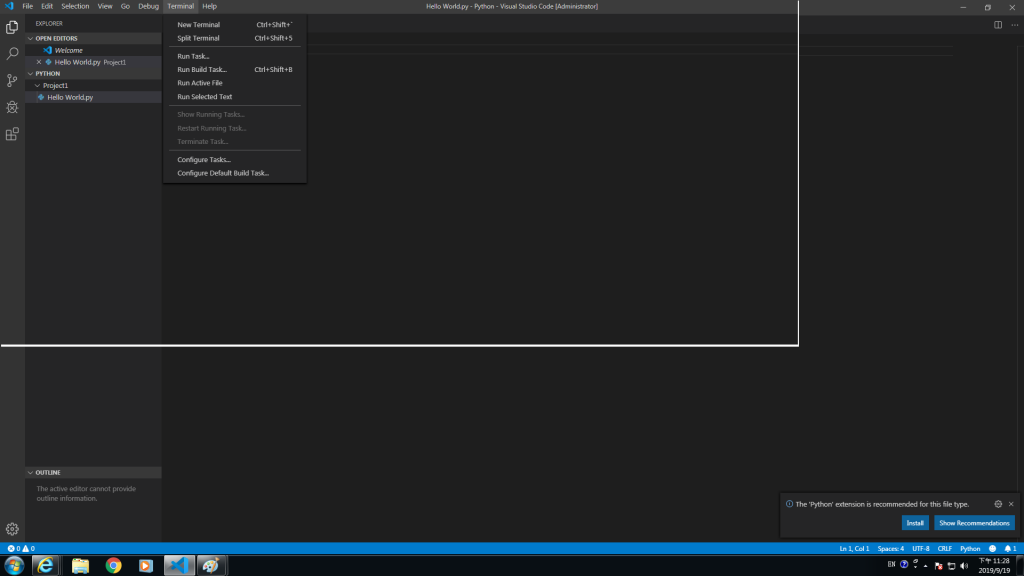Open the Search view in activity bar
Viewport: 1024px width, 576px height.
12,54
